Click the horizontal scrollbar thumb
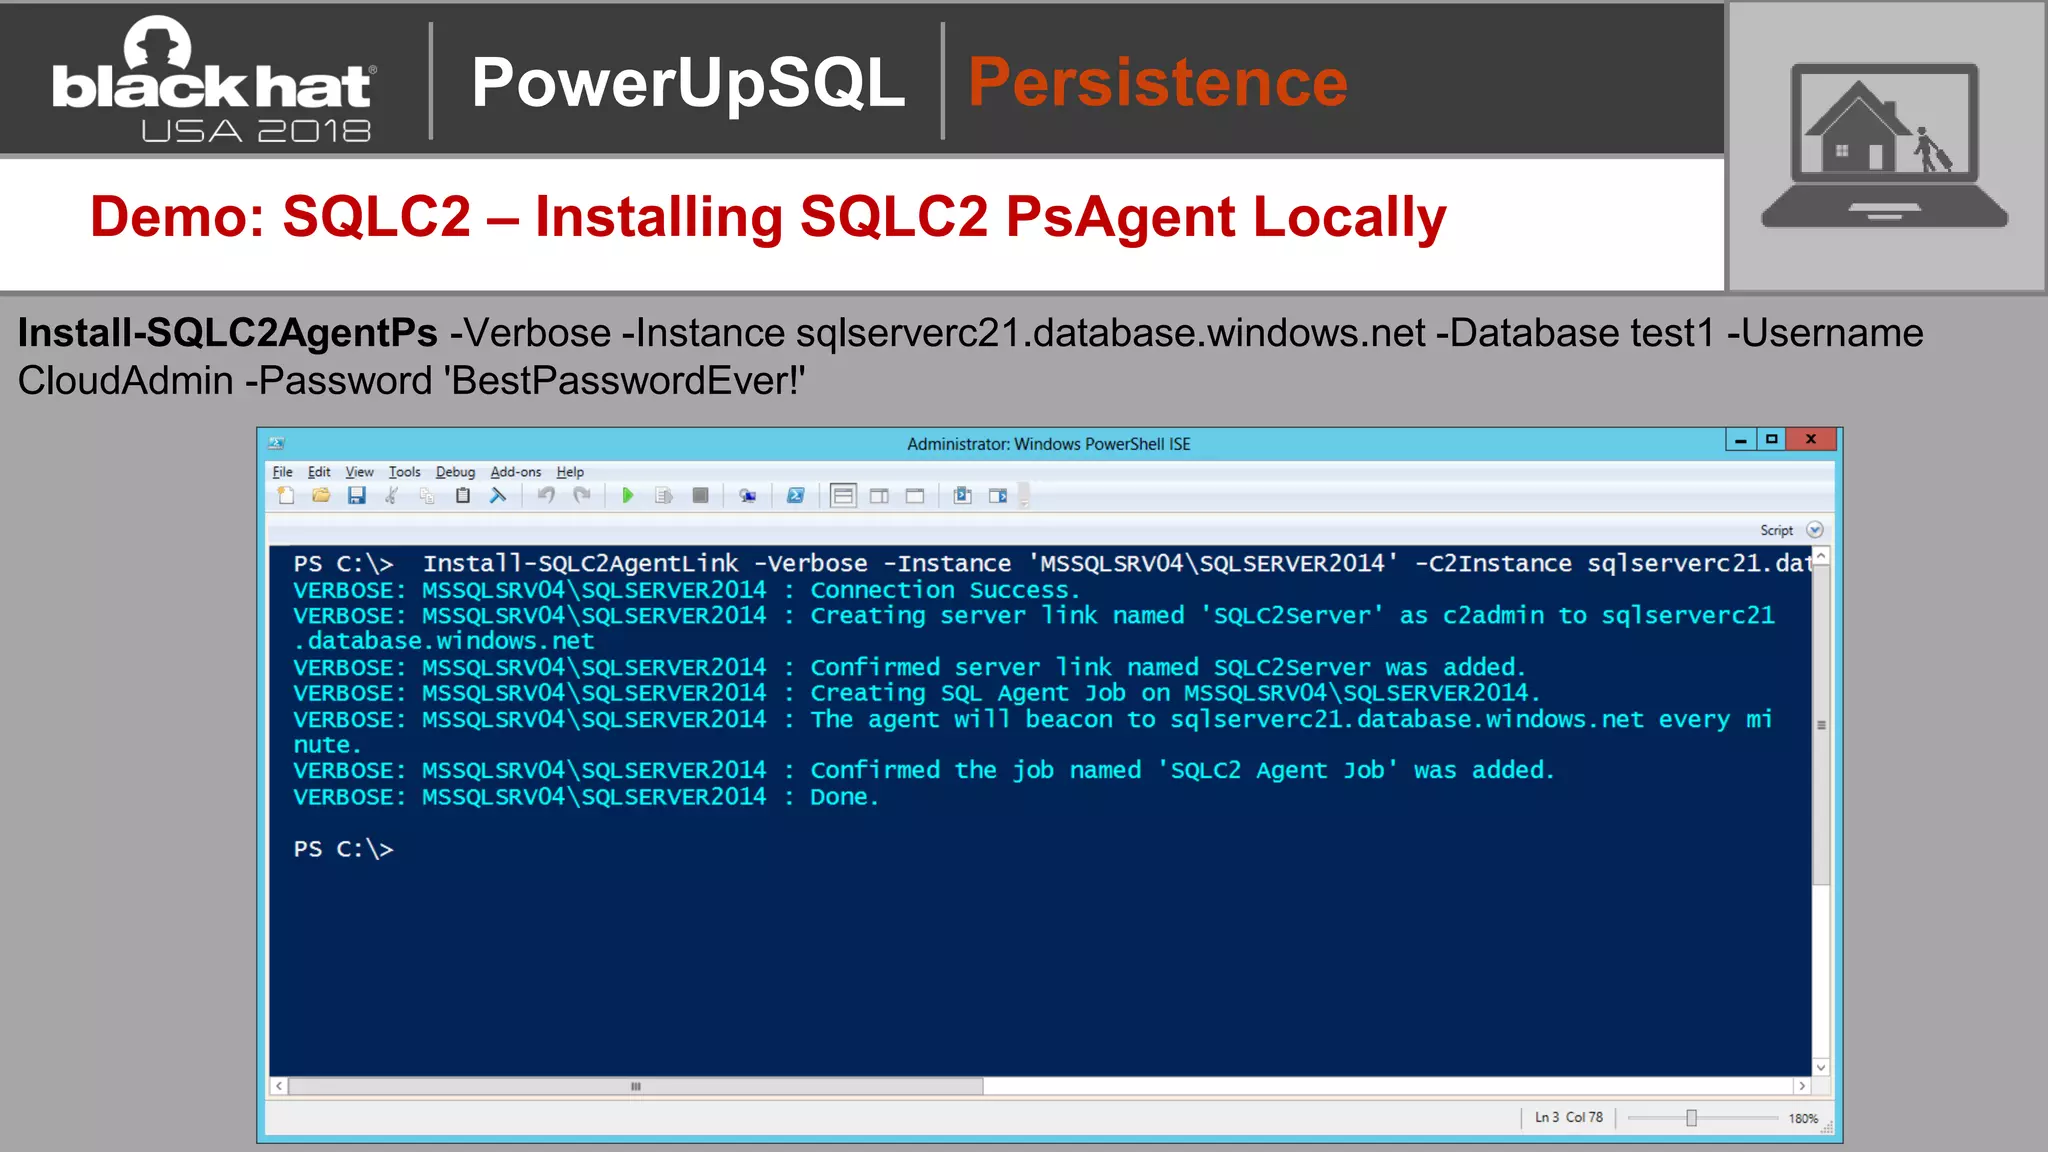 [636, 1086]
